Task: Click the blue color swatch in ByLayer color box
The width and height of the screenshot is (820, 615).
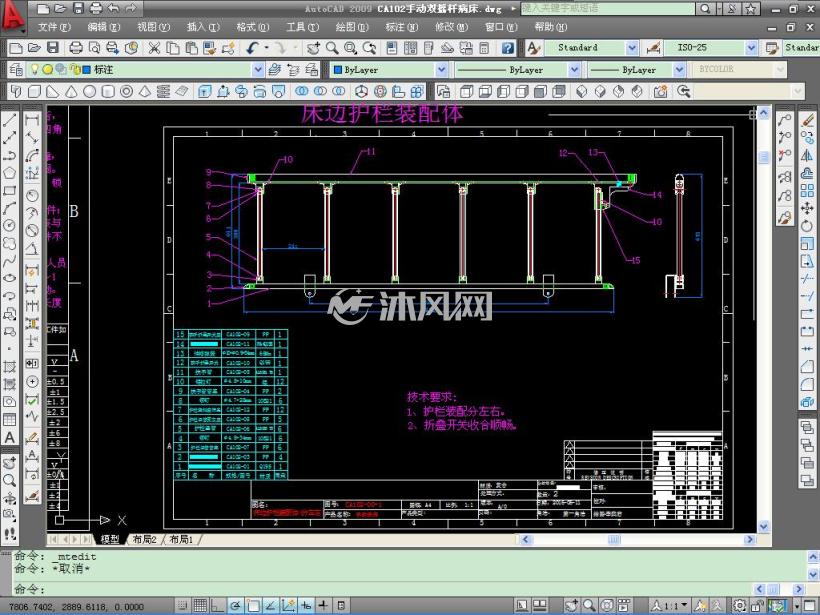Action: point(337,70)
